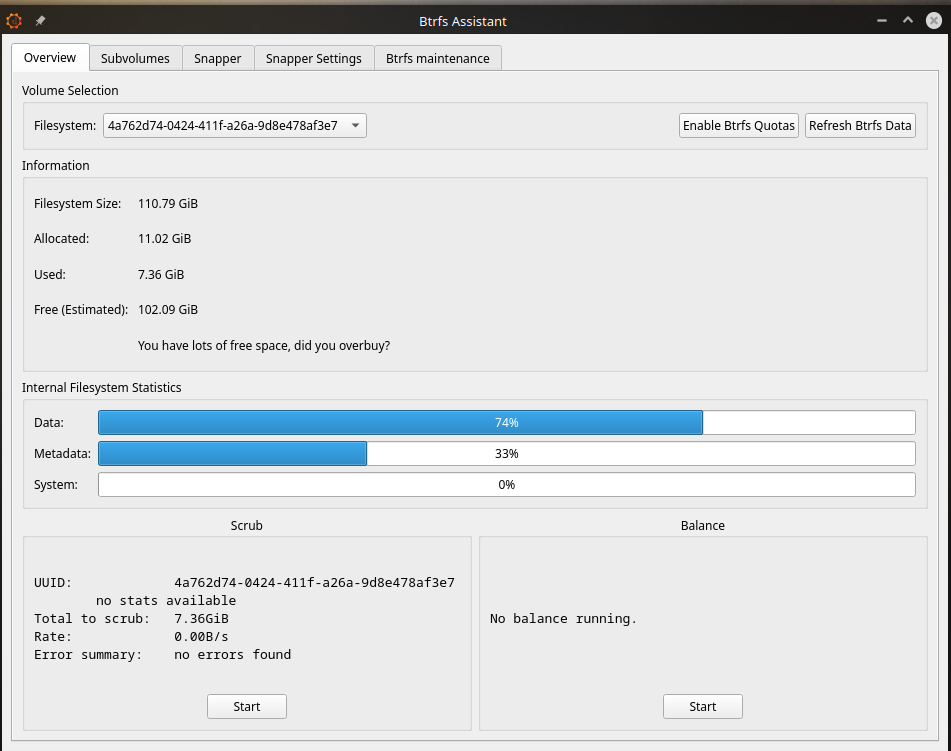Click the 'No balance running' status text
Screen dimensions: 951x751
(563, 619)
